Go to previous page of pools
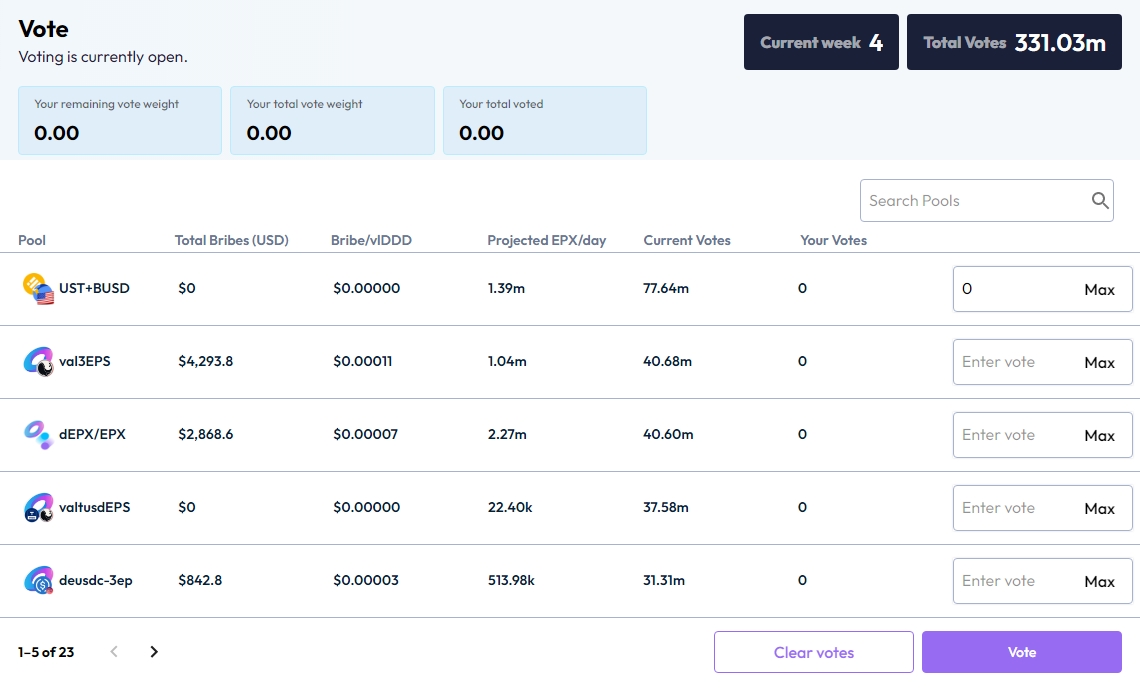This screenshot has height=691, width=1140. pos(114,652)
